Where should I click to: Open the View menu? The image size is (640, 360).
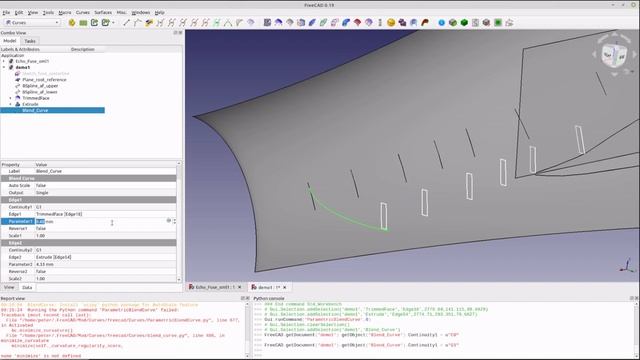coord(33,13)
